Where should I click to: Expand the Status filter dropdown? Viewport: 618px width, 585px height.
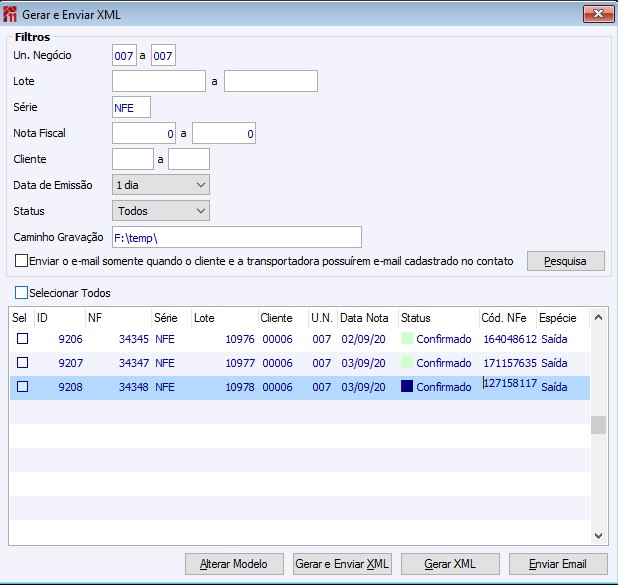[x=160, y=211]
